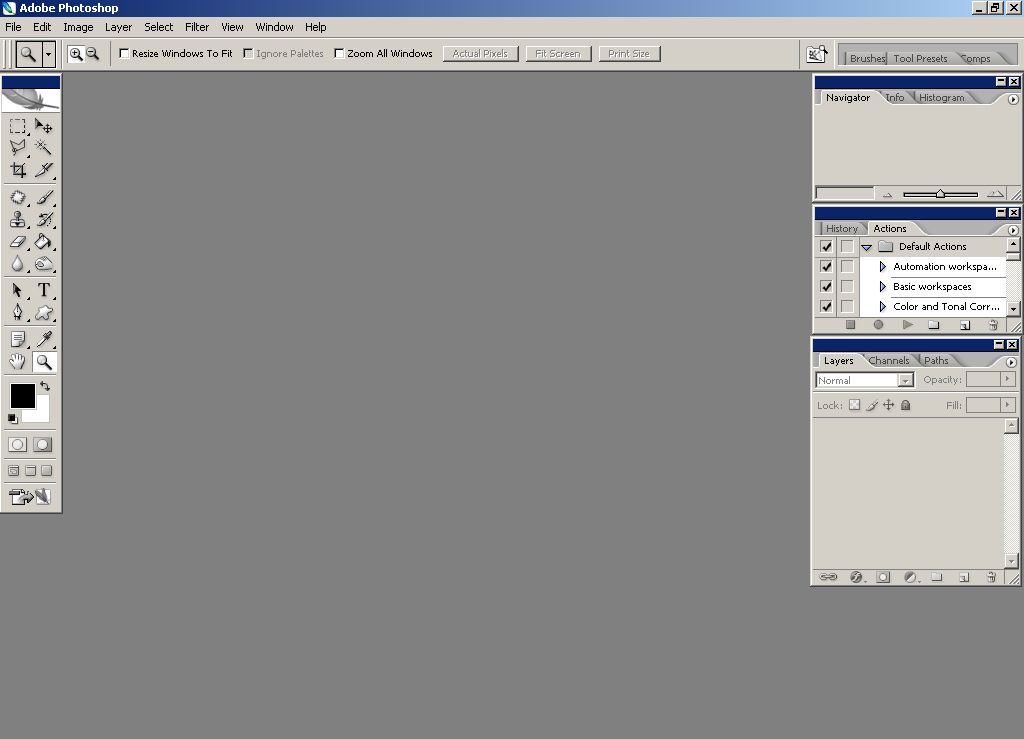The image size is (1024, 740).
Task: Select the Clone Stamp tool
Action: pyautogui.click(x=18, y=219)
